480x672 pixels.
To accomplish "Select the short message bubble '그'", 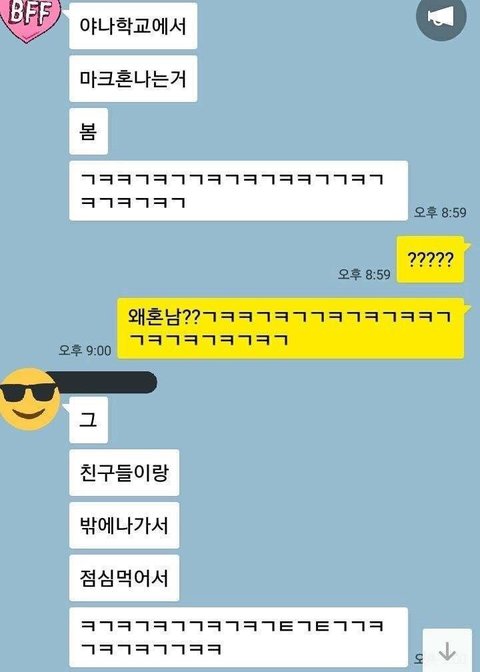I will (x=88, y=420).
